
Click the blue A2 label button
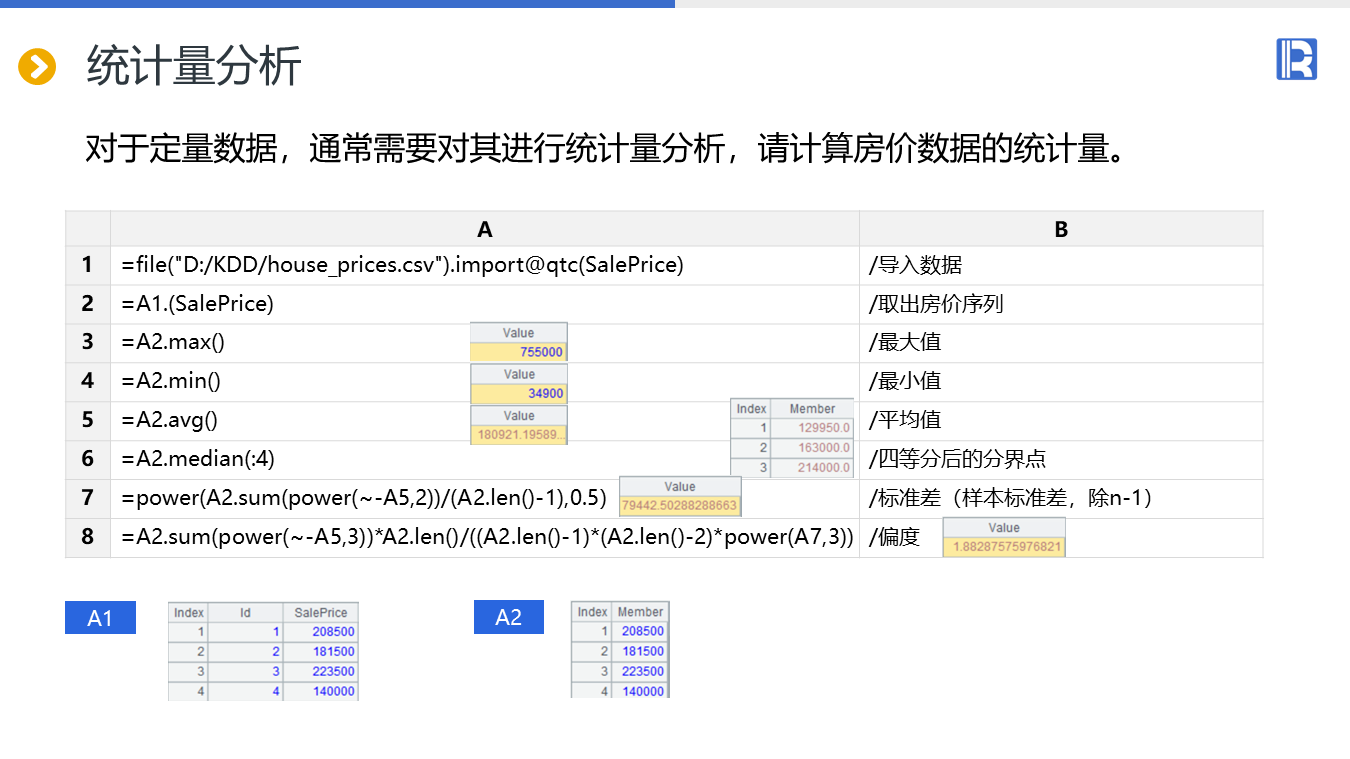tap(508, 618)
